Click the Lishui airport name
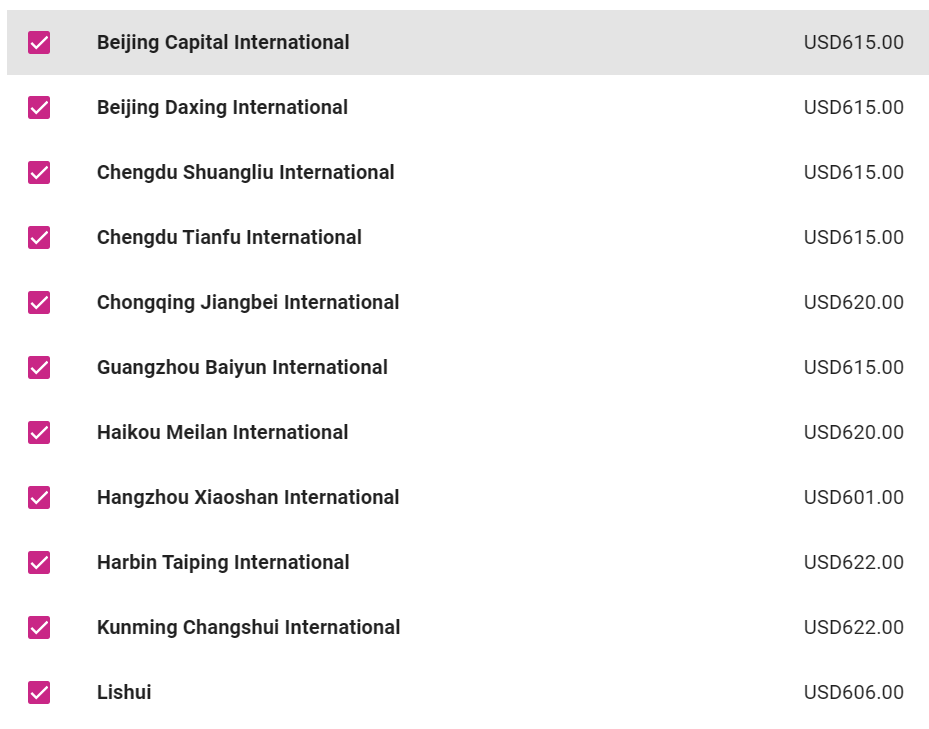The image size is (929, 729). click(124, 692)
